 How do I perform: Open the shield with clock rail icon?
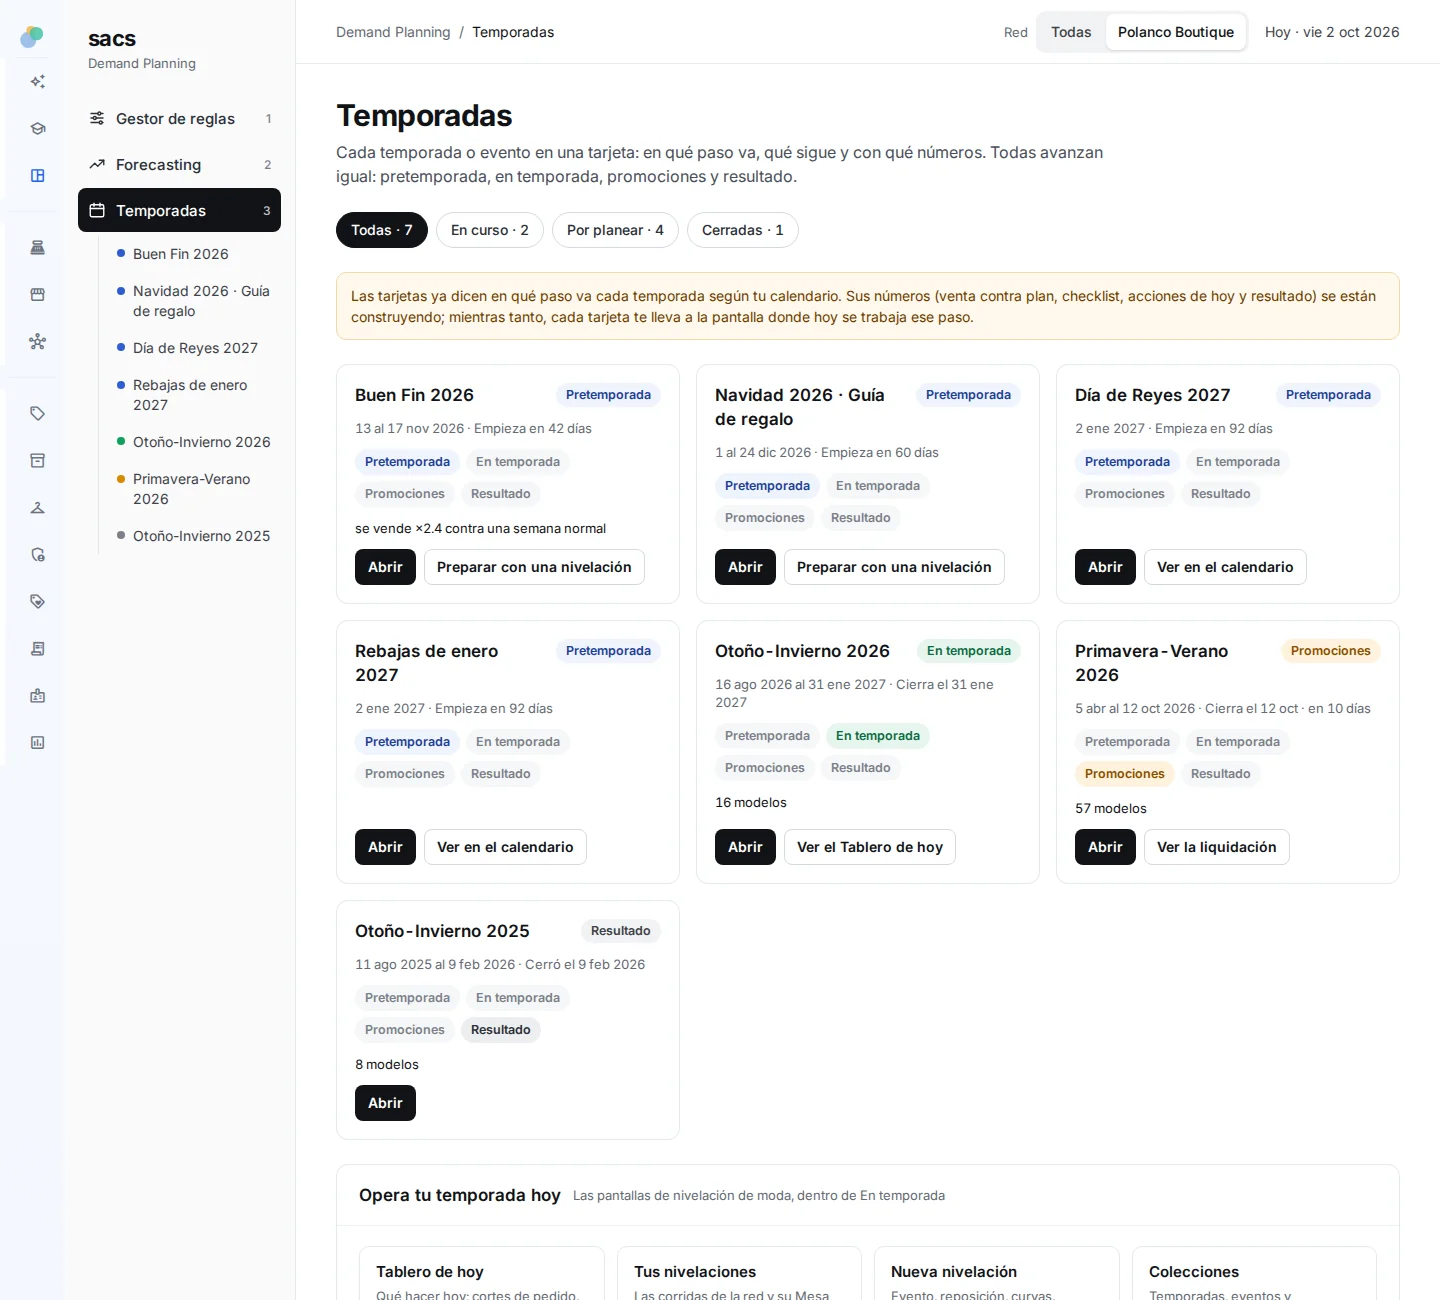(38, 555)
